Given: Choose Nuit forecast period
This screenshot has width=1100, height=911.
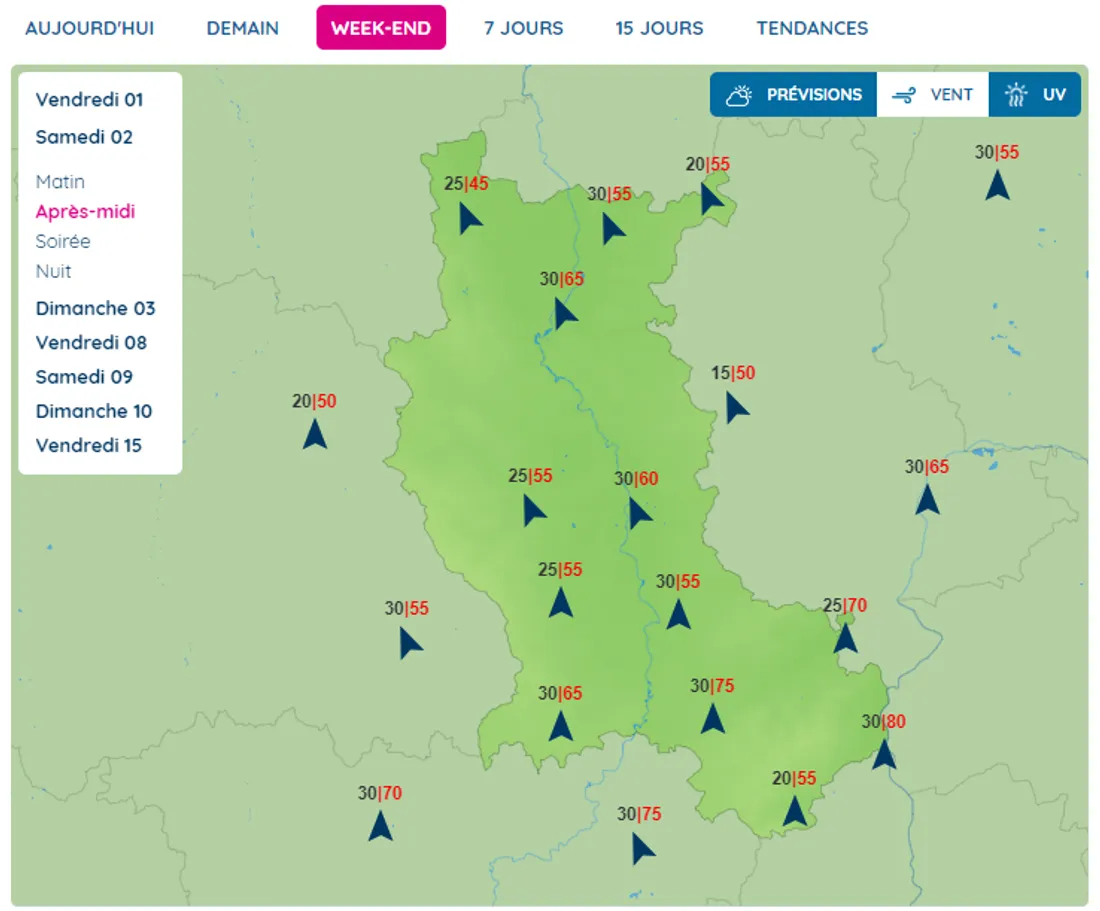Looking at the screenshot, I should coord(54,271).
